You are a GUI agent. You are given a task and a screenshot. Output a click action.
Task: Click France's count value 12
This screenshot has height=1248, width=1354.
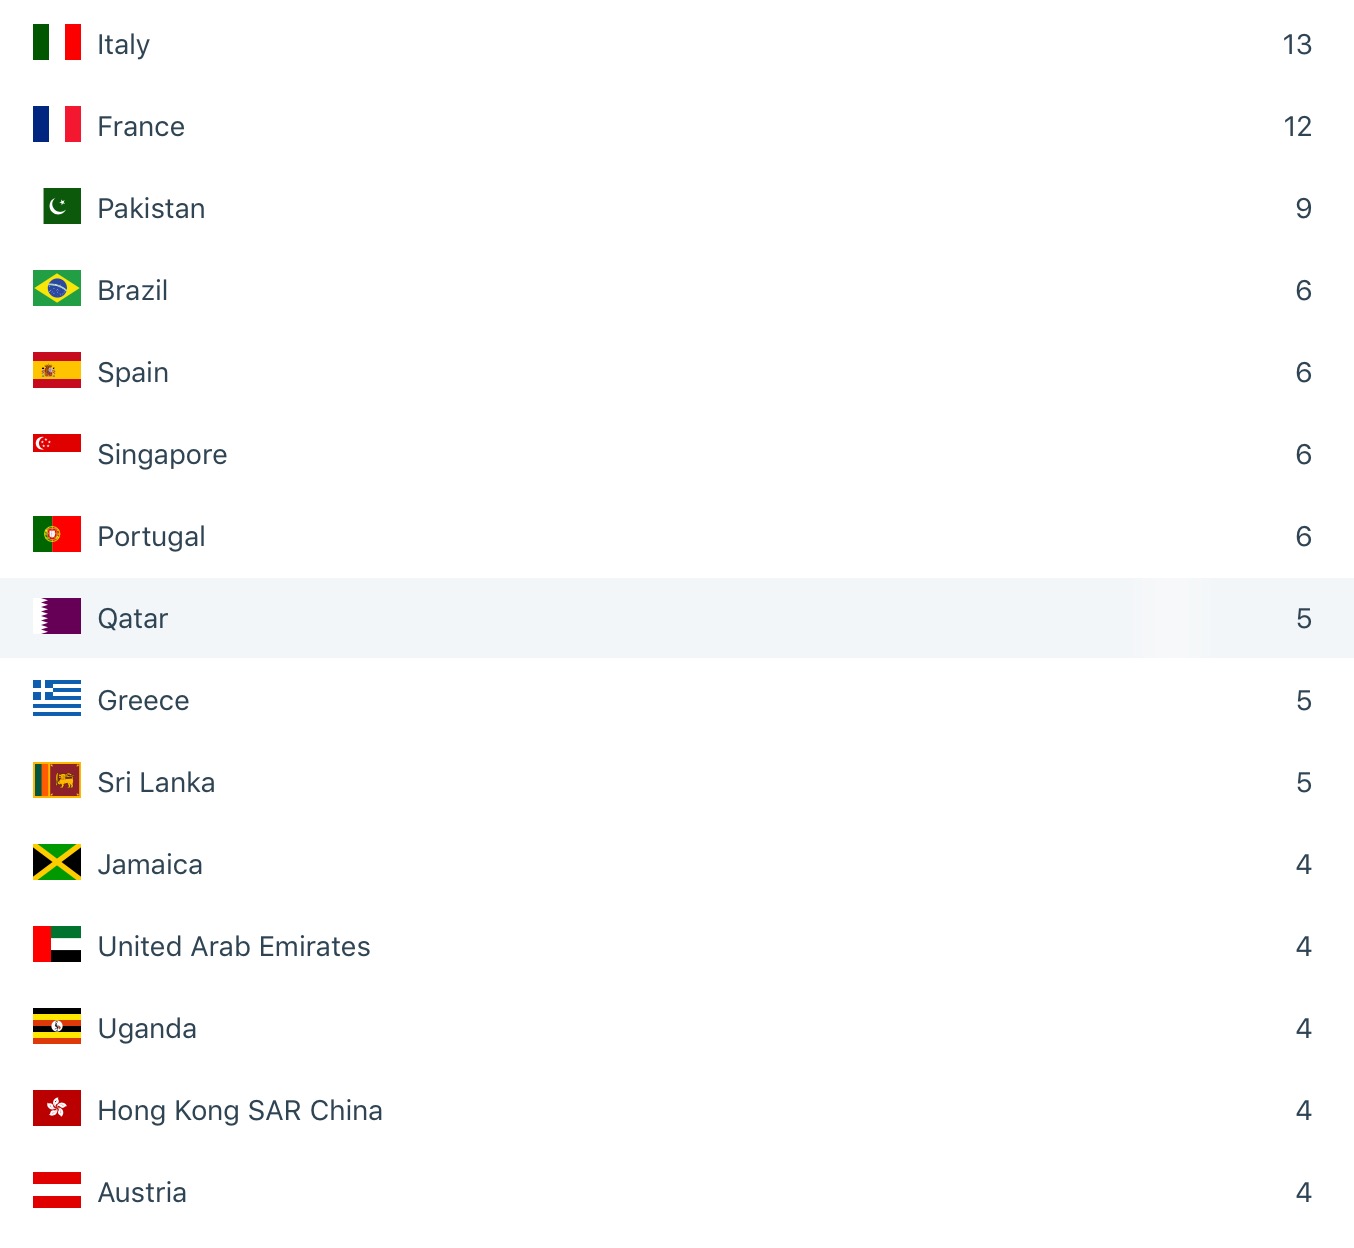[x=1296, y=126]
